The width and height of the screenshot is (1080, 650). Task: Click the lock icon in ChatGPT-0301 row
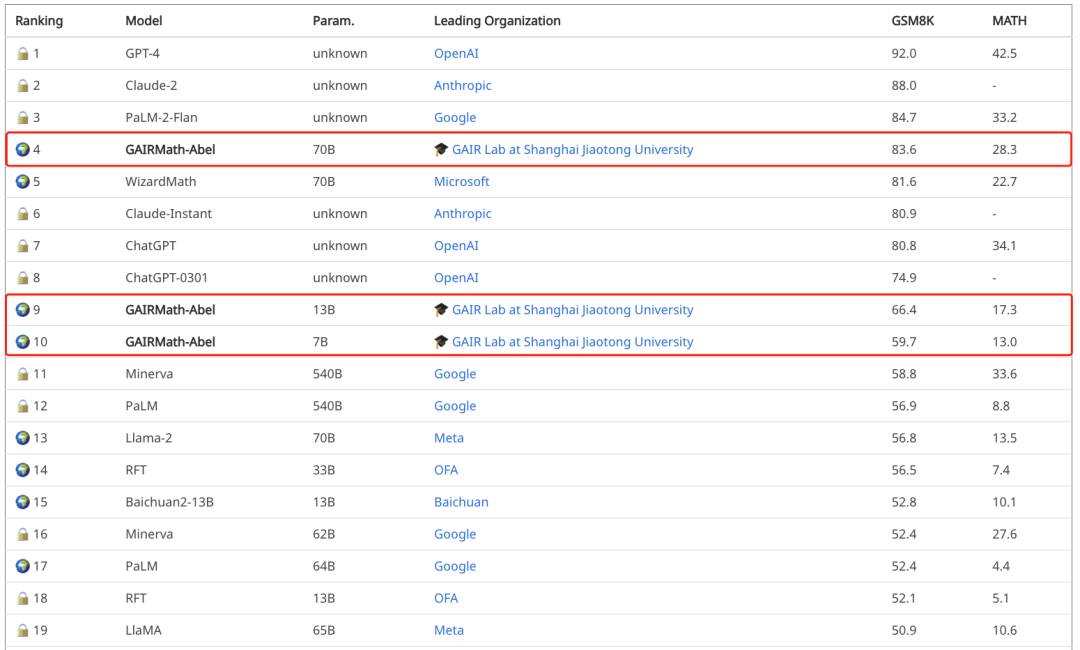pyautogui.click(x=23, y=278)
